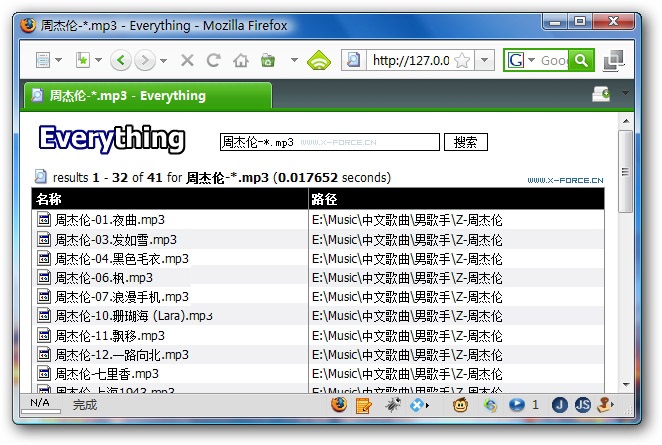
Task: Go to the home page icon
Action: click(241, 61)
